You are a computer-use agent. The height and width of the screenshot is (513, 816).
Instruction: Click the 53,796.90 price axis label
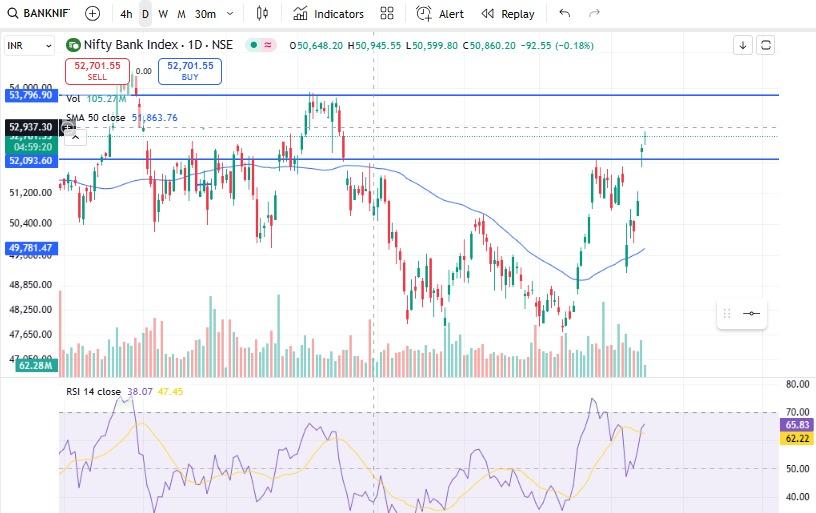coord(31,95)
